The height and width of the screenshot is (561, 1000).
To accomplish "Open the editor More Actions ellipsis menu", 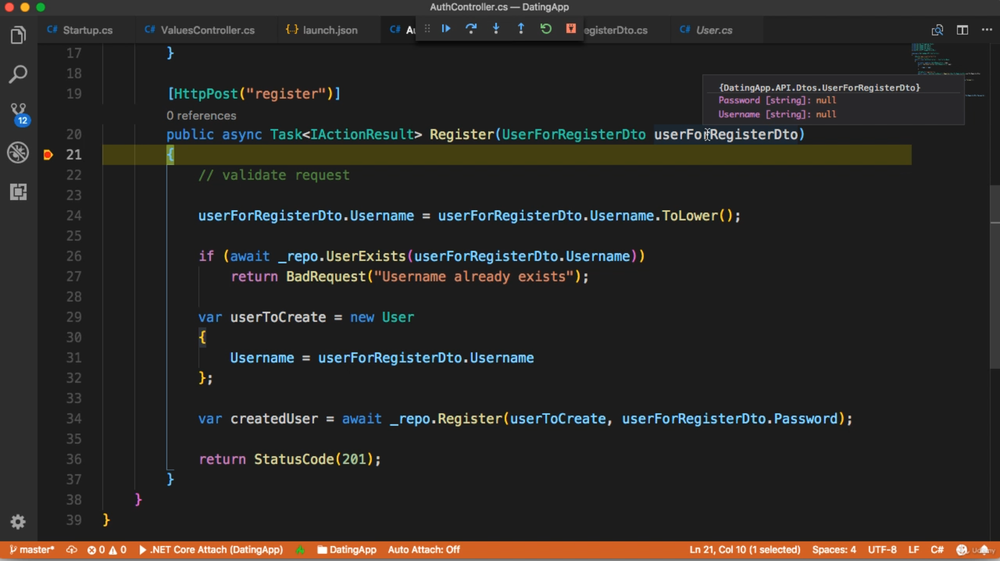I will [x=987, y=30].
